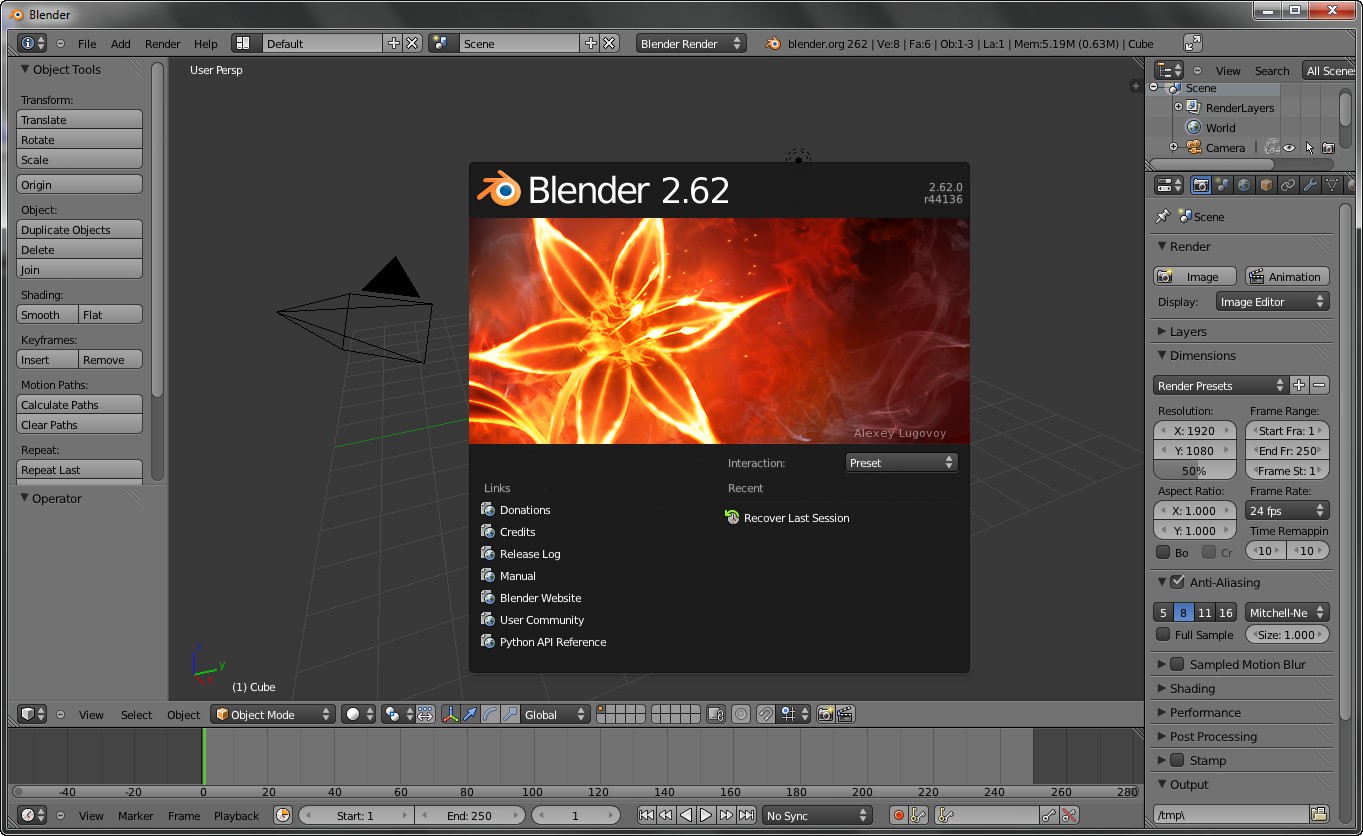Open the timeline Marker menu
The image size is (1363, 836).
136,816
